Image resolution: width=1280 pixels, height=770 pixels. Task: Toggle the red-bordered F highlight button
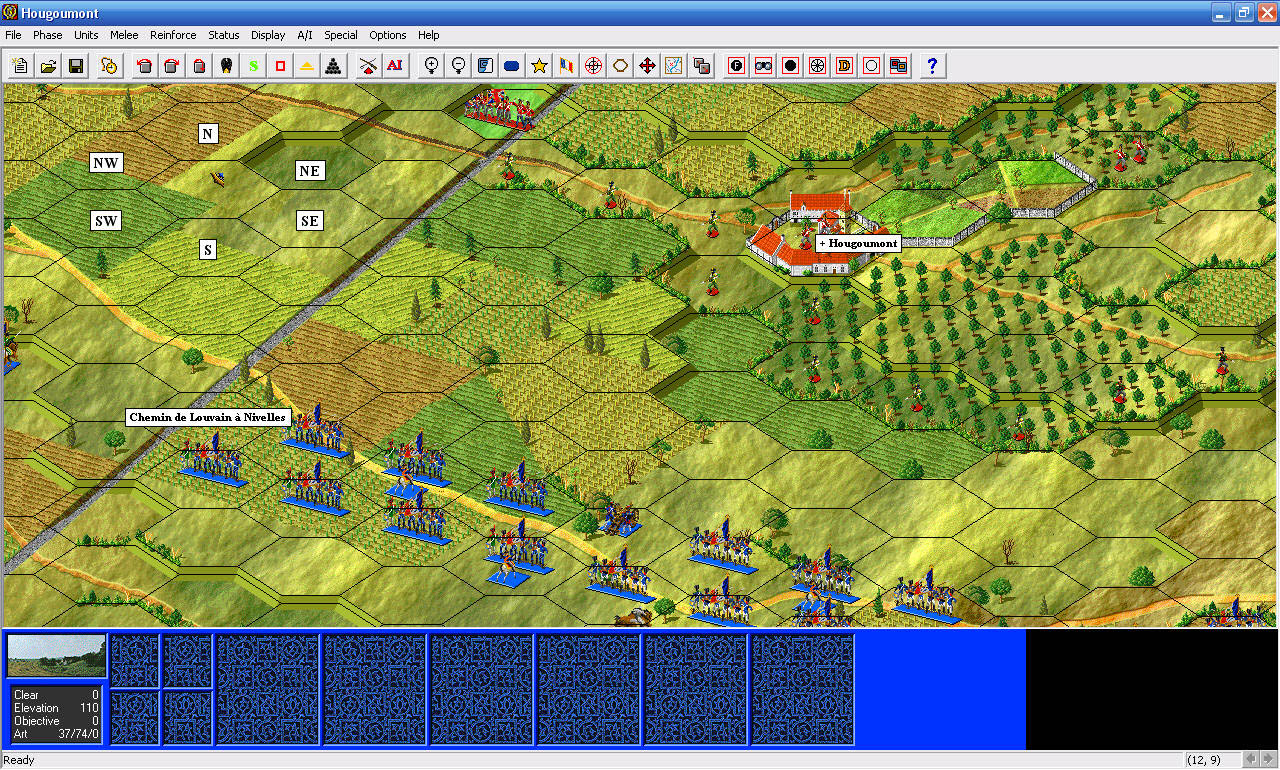pos(736,66)
